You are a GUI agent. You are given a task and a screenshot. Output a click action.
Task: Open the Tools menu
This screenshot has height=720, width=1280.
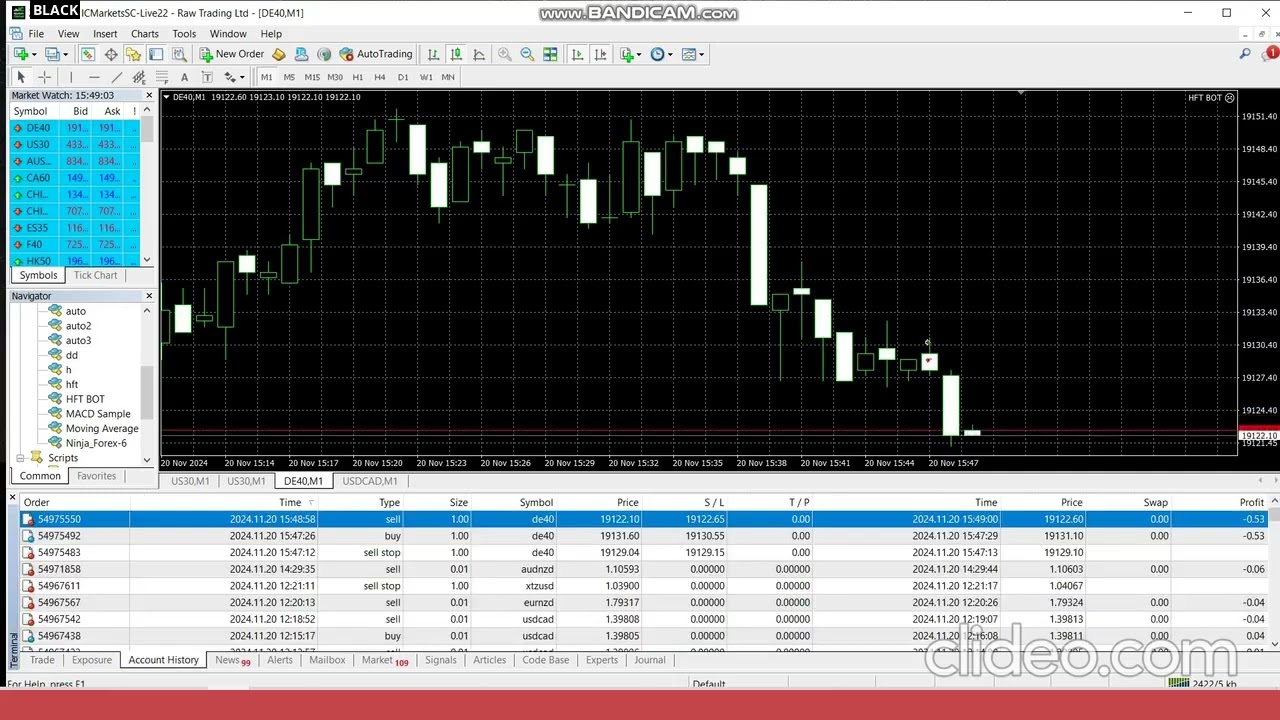(x=184, y=34)
